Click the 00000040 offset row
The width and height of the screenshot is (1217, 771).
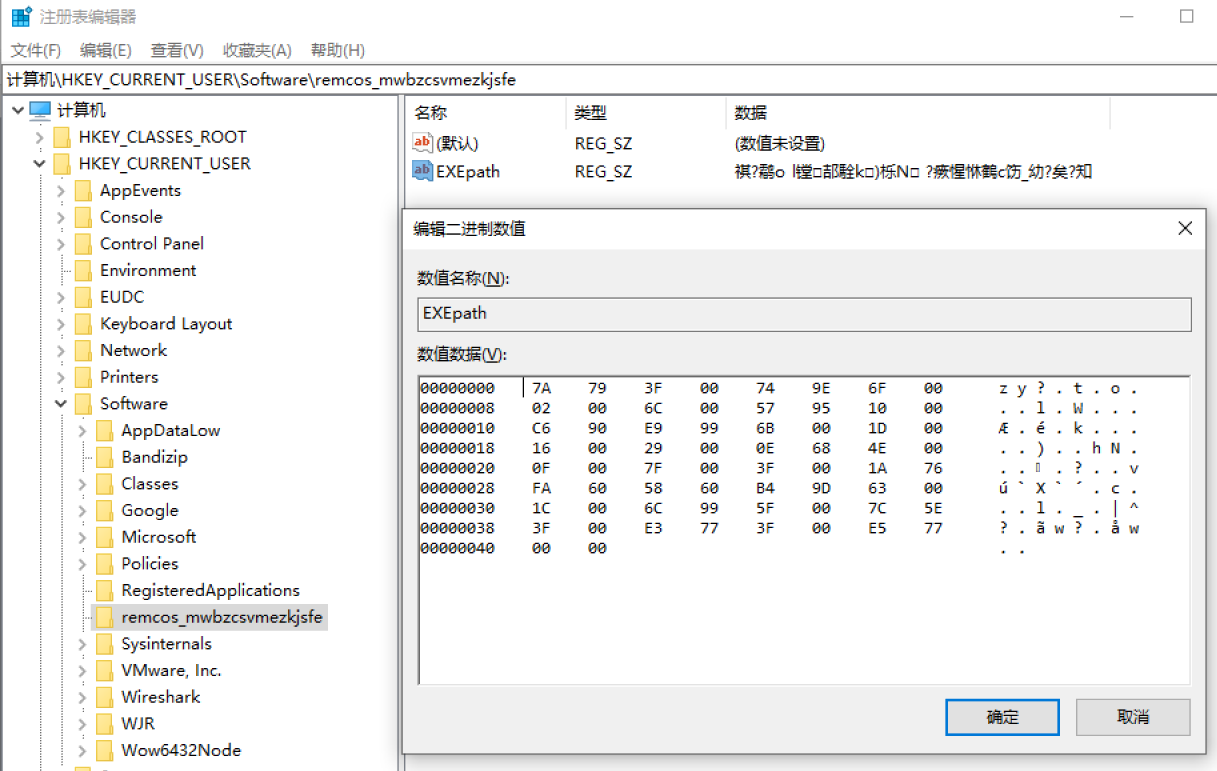click(457, 548)
